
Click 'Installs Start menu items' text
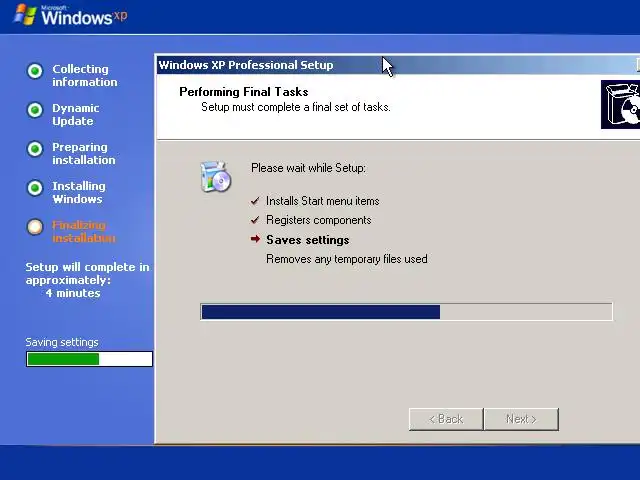322,201
